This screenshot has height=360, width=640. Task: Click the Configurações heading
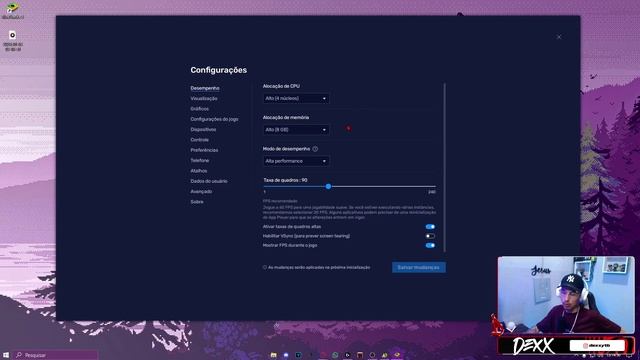point(218,70)
